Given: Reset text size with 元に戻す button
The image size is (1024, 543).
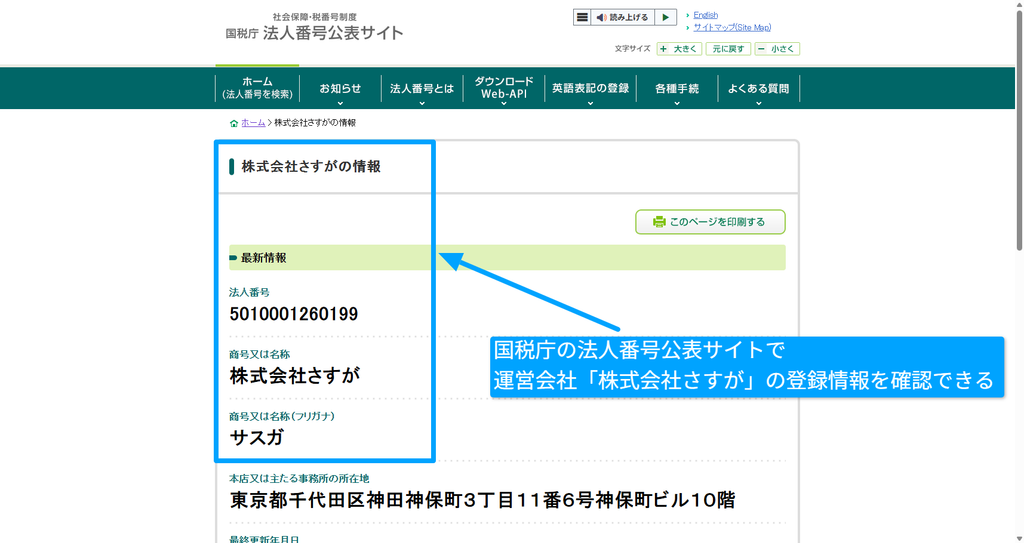Looking at the screenshot, I should click(728, 49).
